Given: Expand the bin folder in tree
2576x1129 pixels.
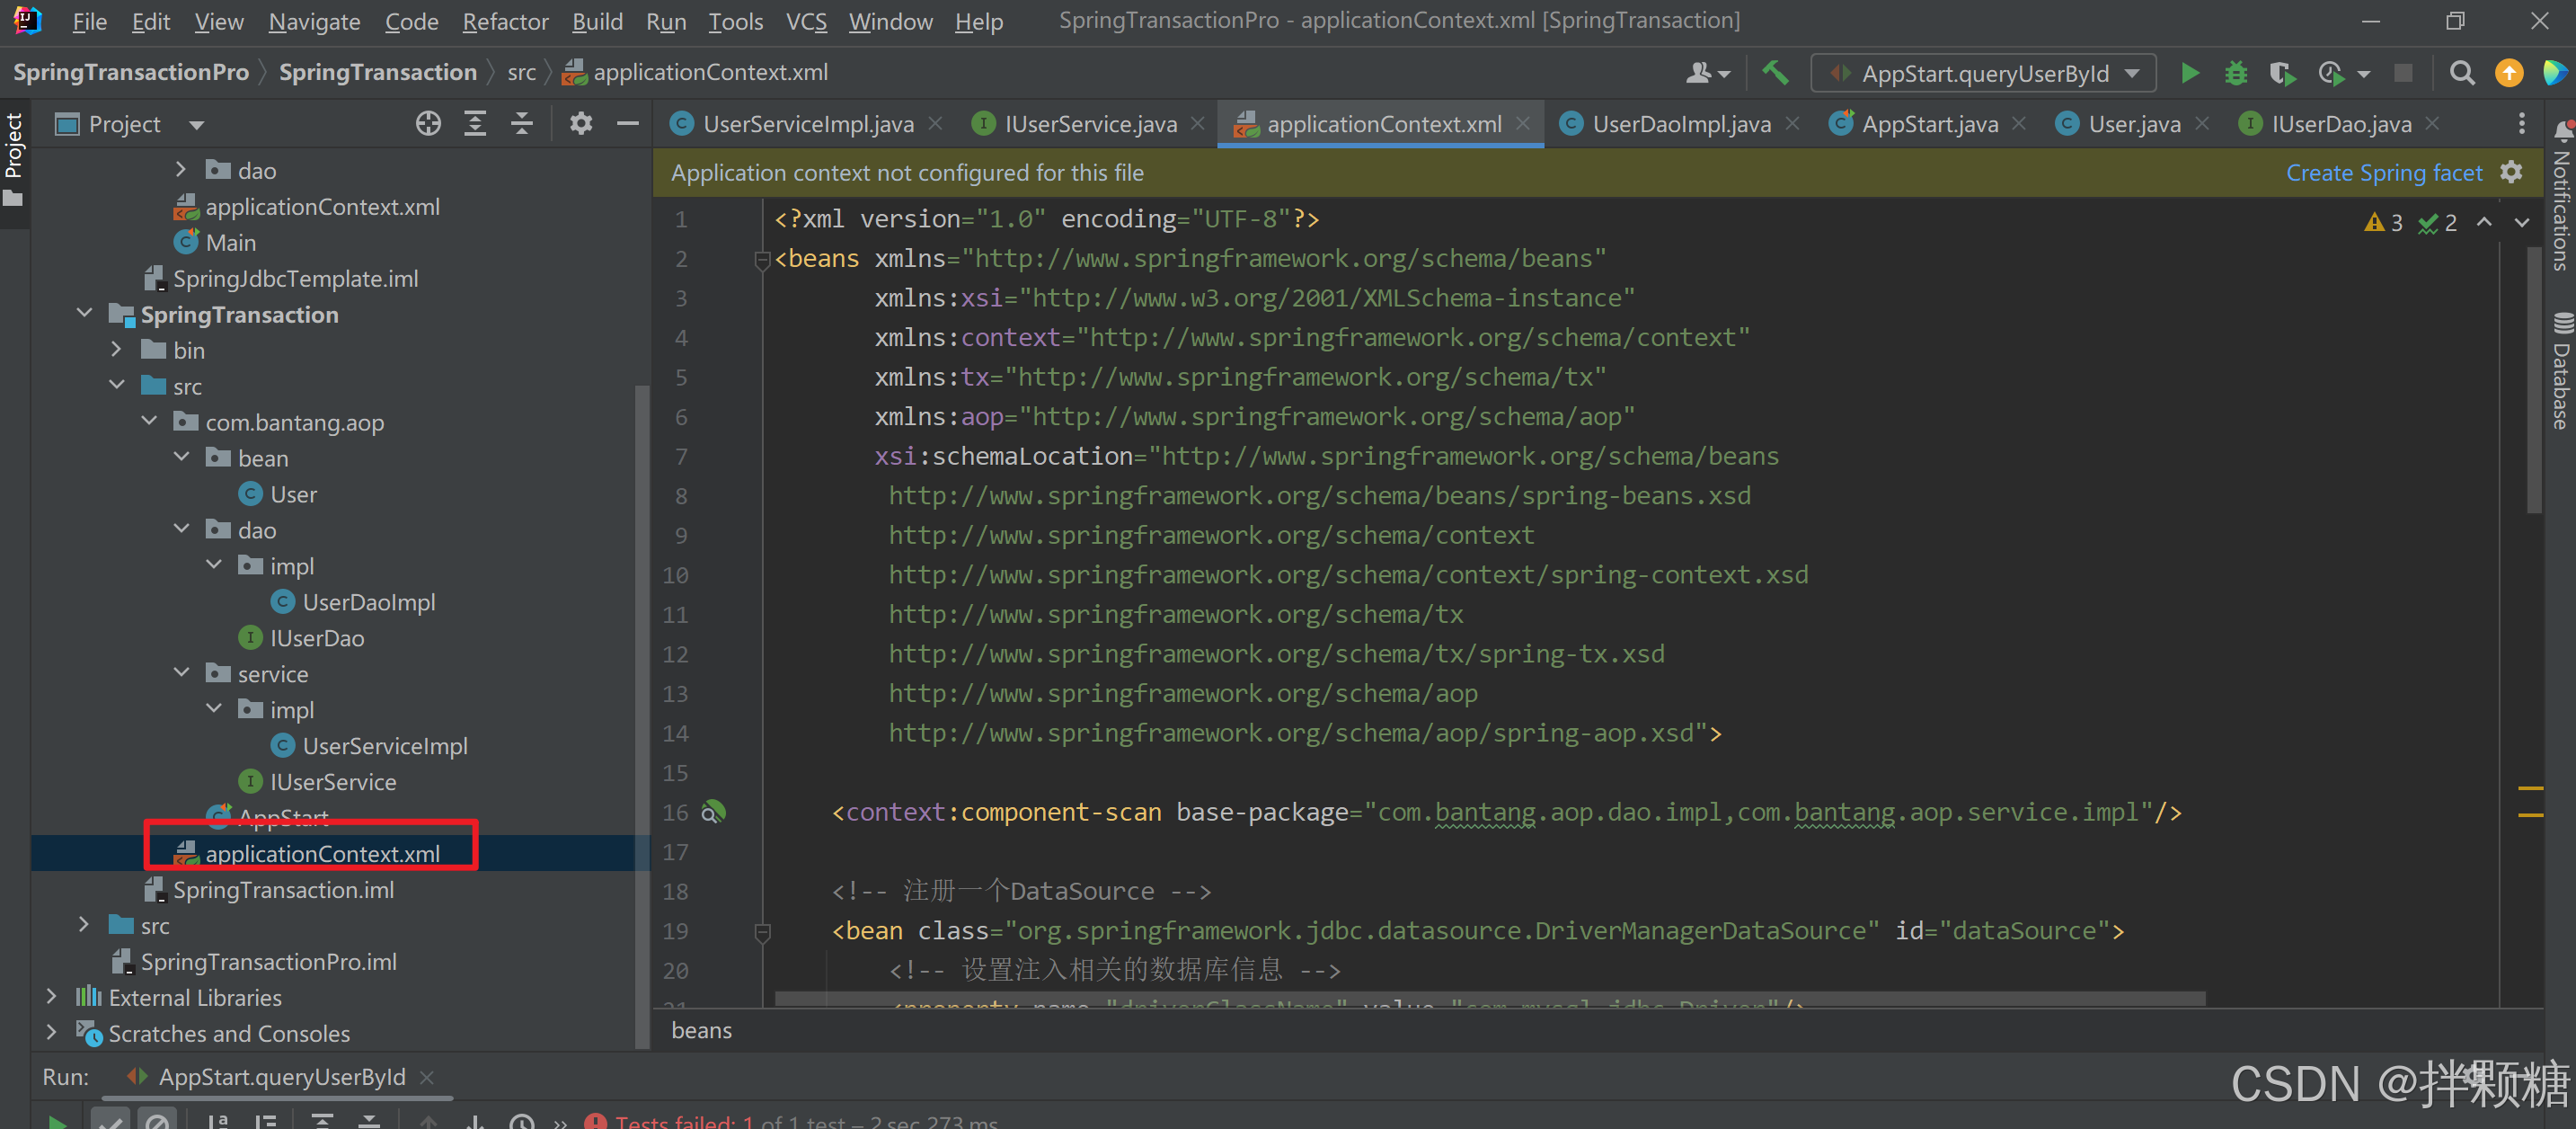Looking at the screenshot, I should [117, 350].
